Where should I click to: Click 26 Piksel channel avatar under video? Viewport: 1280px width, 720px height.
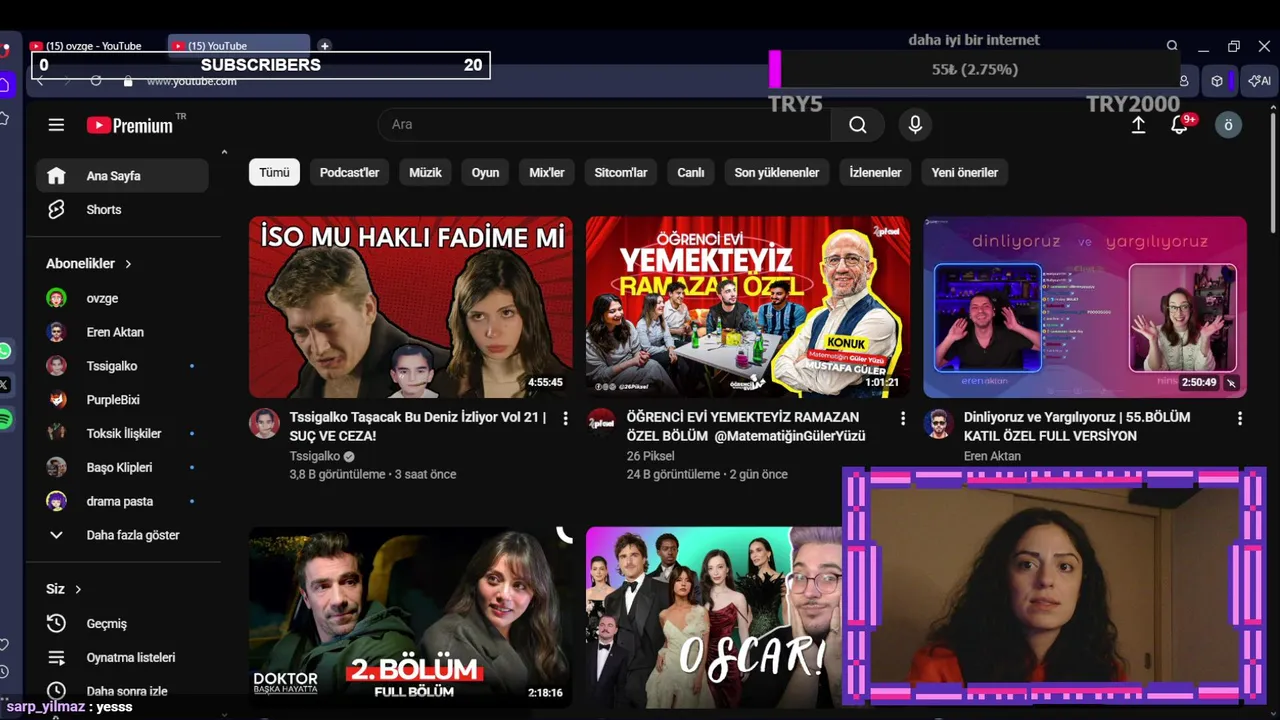(x=601, y=423)
